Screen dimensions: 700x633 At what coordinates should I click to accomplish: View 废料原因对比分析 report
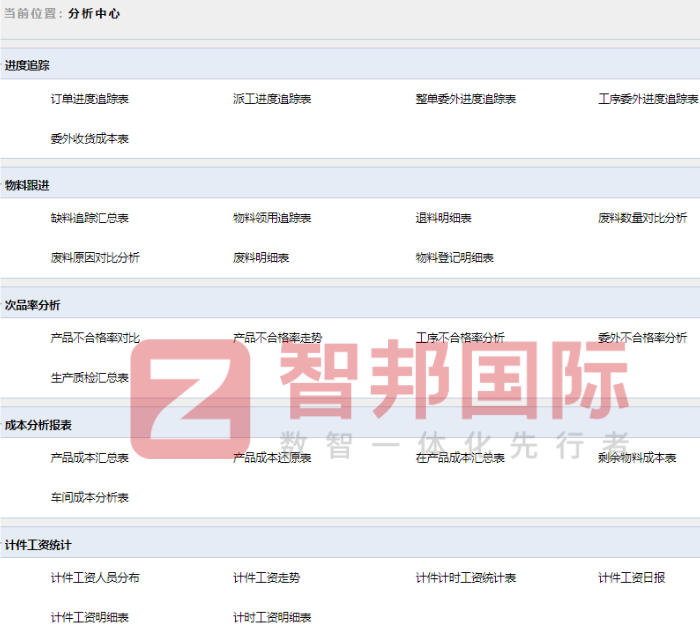[95, 258]
